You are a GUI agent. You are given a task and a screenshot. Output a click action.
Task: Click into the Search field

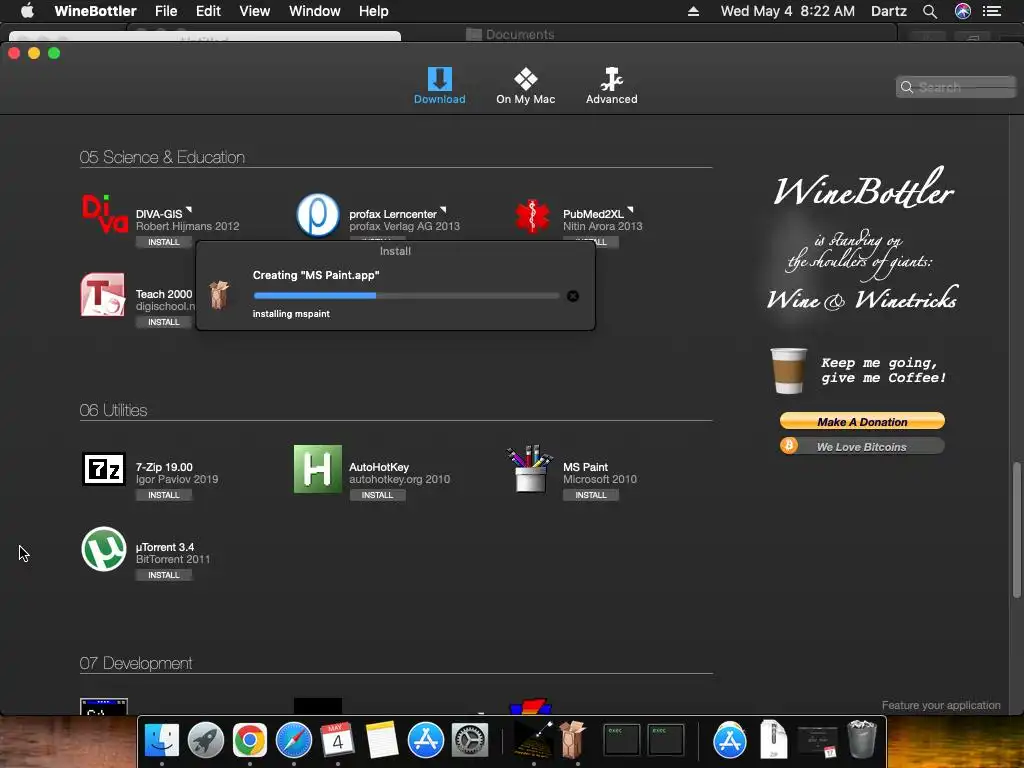click(955, 87)
